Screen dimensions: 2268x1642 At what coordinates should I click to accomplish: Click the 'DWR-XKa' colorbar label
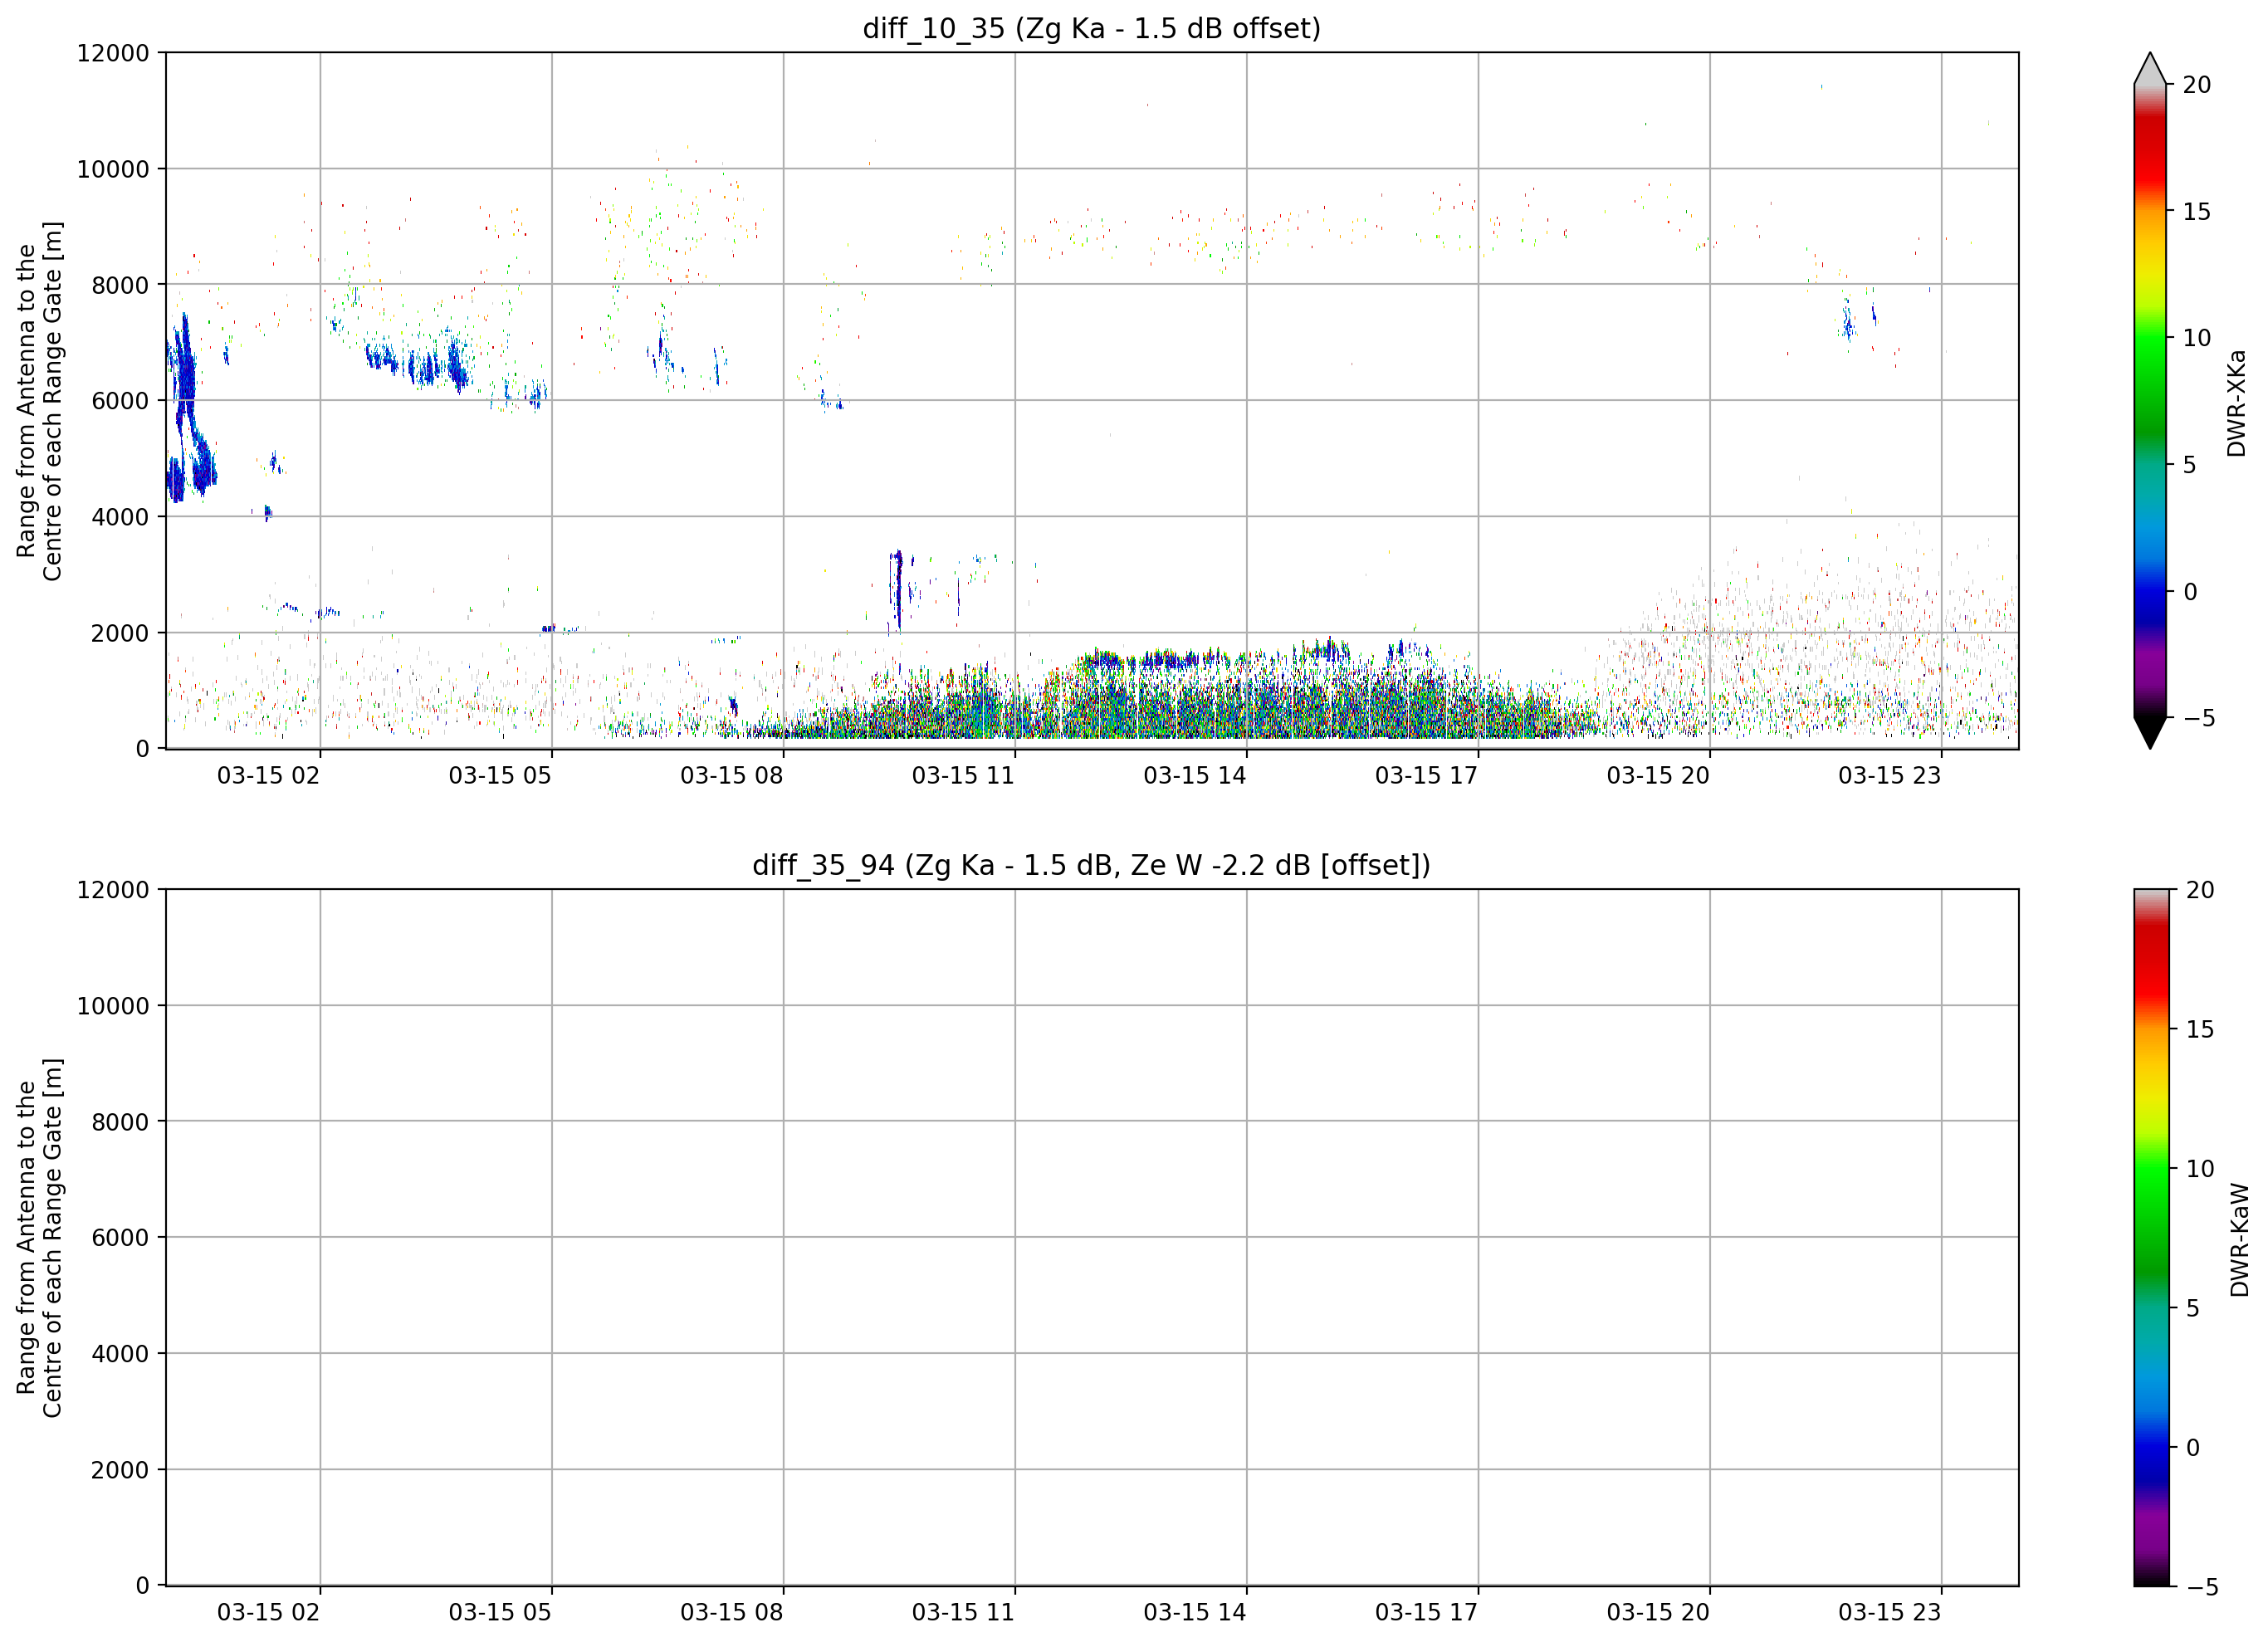tap(2236, 403)
